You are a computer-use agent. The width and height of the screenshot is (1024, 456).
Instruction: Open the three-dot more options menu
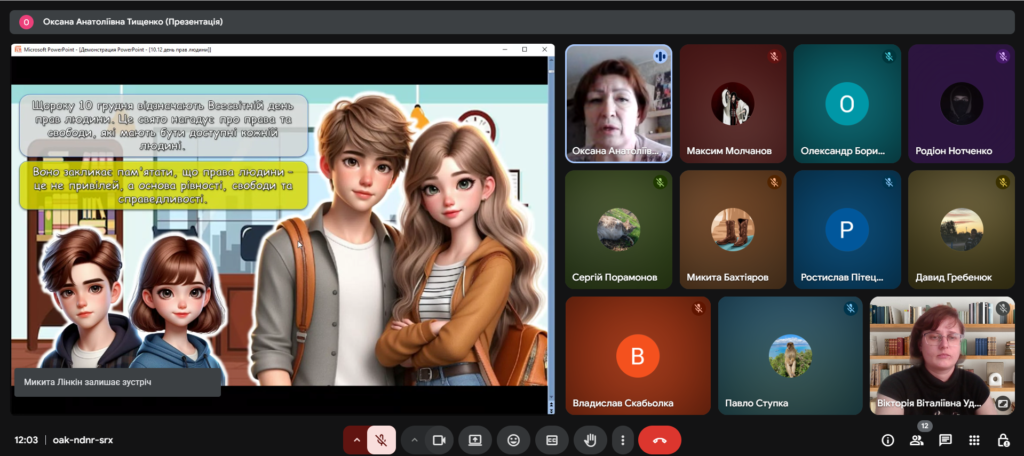pyautogui.click(x=623, y=440)
